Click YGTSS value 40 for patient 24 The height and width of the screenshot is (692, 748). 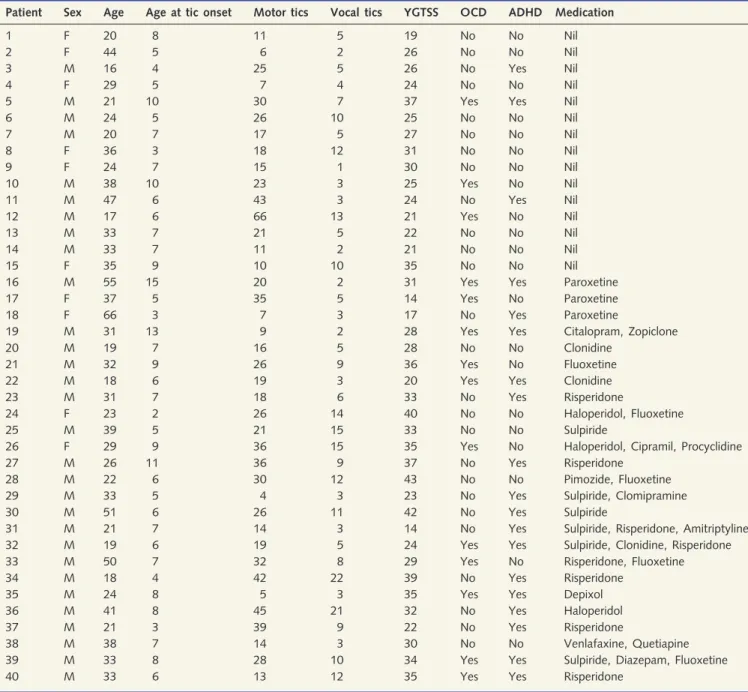411,413
